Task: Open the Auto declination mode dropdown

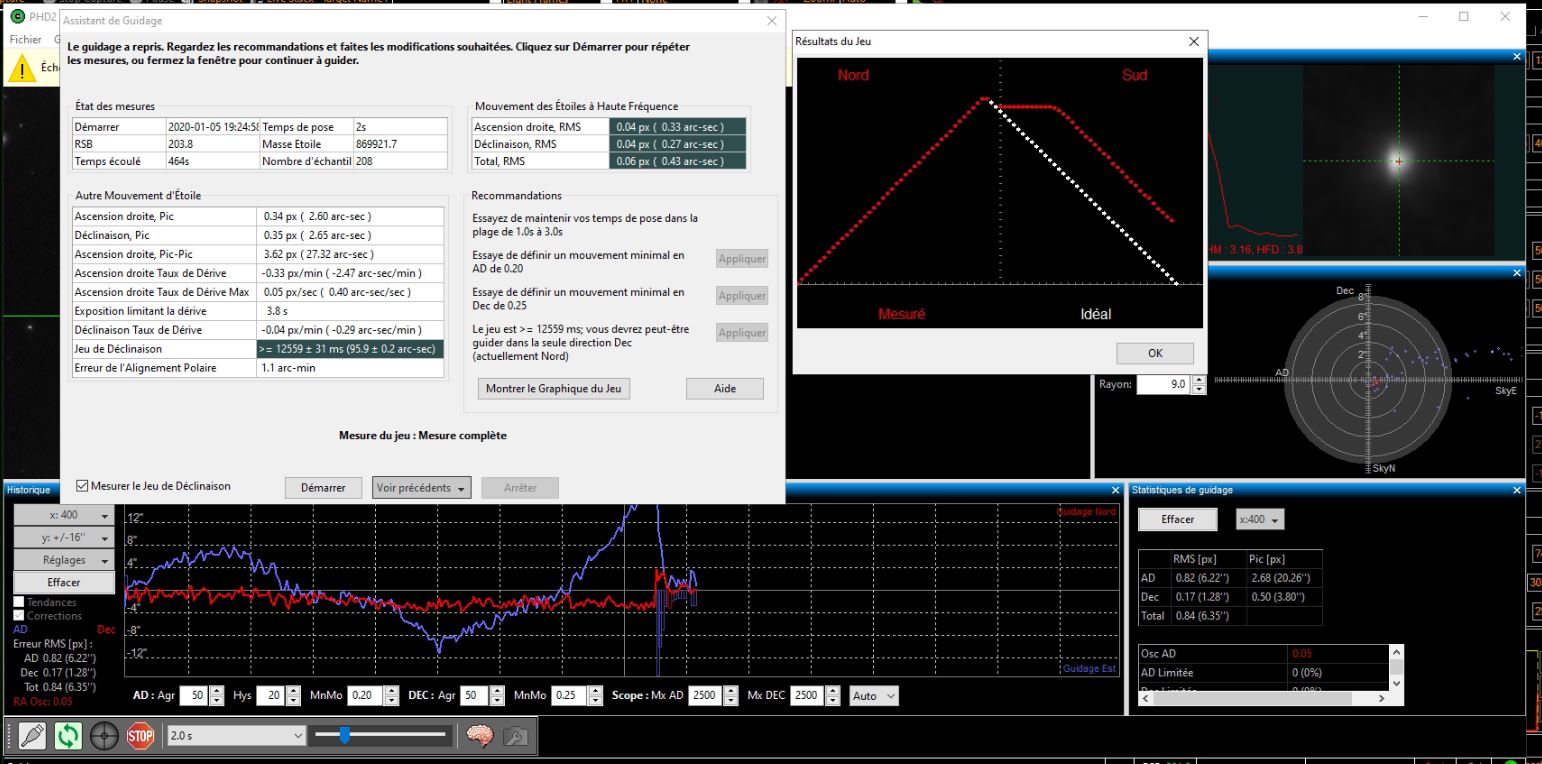Action: (873, 695)
